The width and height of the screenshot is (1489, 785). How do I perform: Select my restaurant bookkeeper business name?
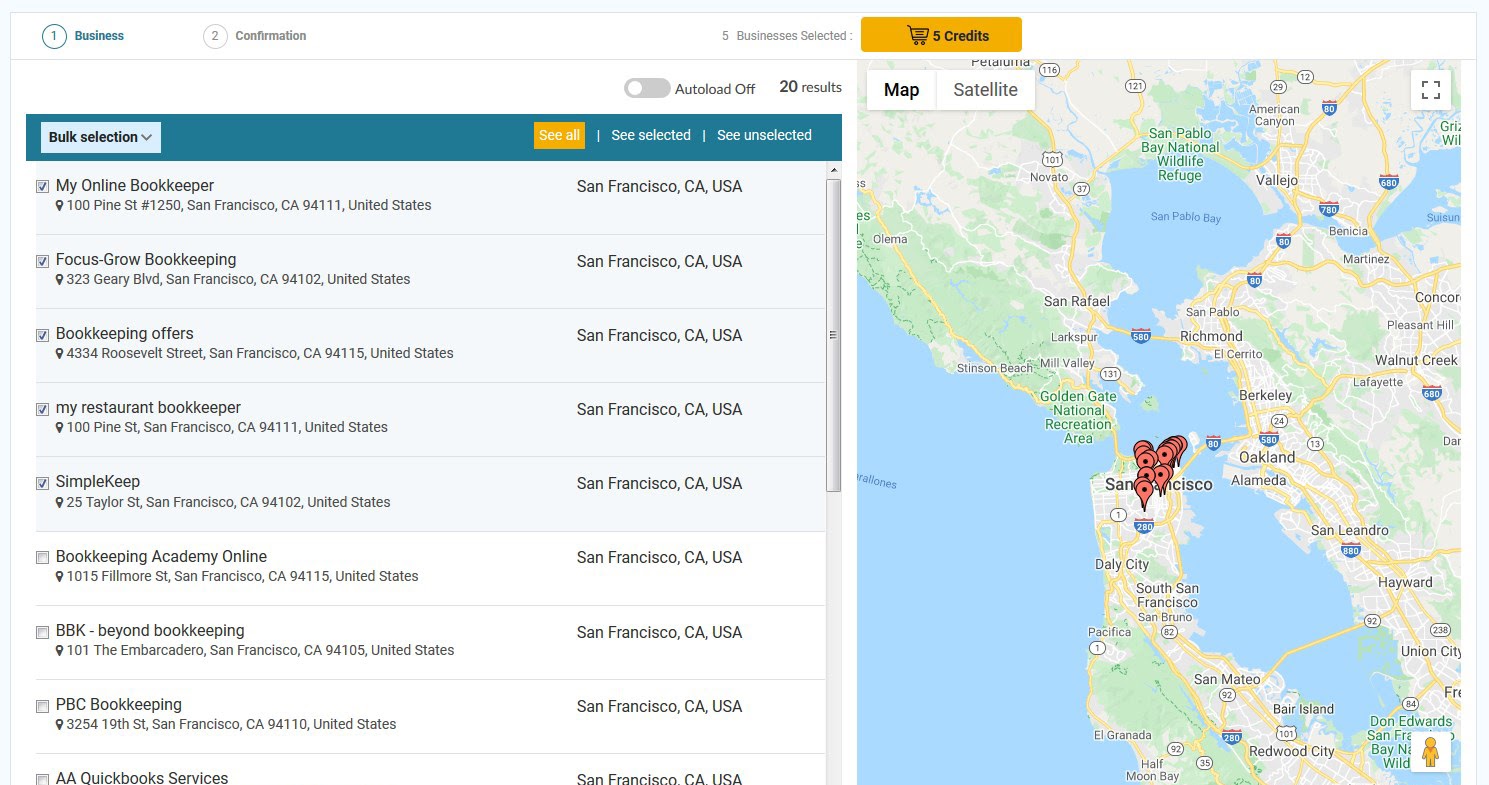tap(148, 408)
